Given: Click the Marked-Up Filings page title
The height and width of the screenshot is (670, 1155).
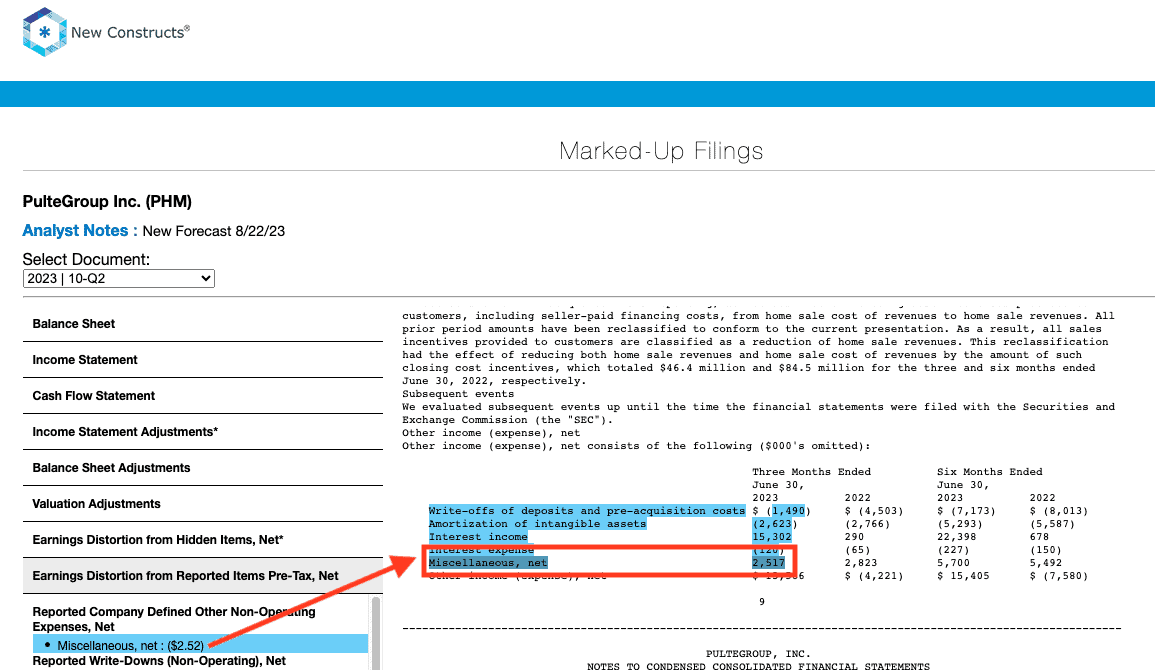Looking at the screenshot, I should (661, 151).
